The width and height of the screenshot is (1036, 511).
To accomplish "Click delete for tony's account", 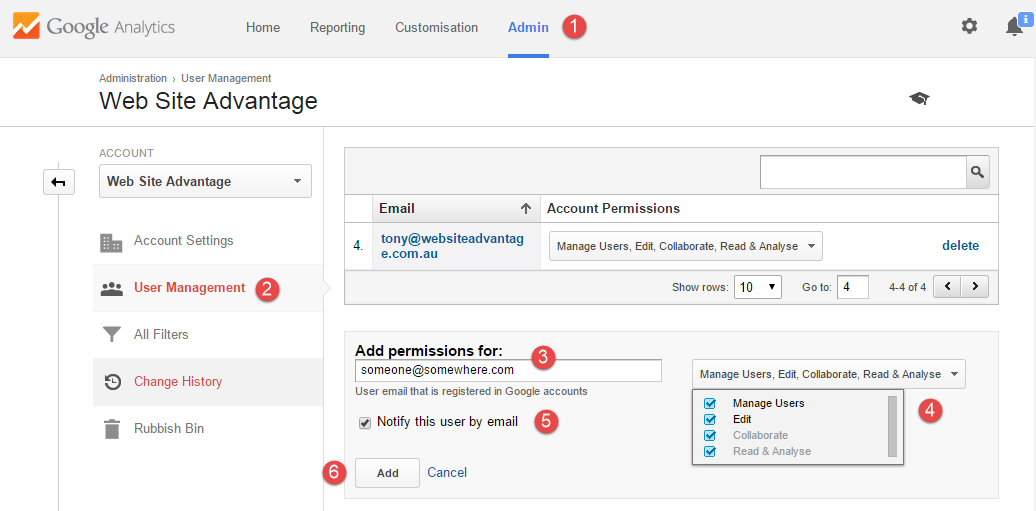I will [961, 246].
